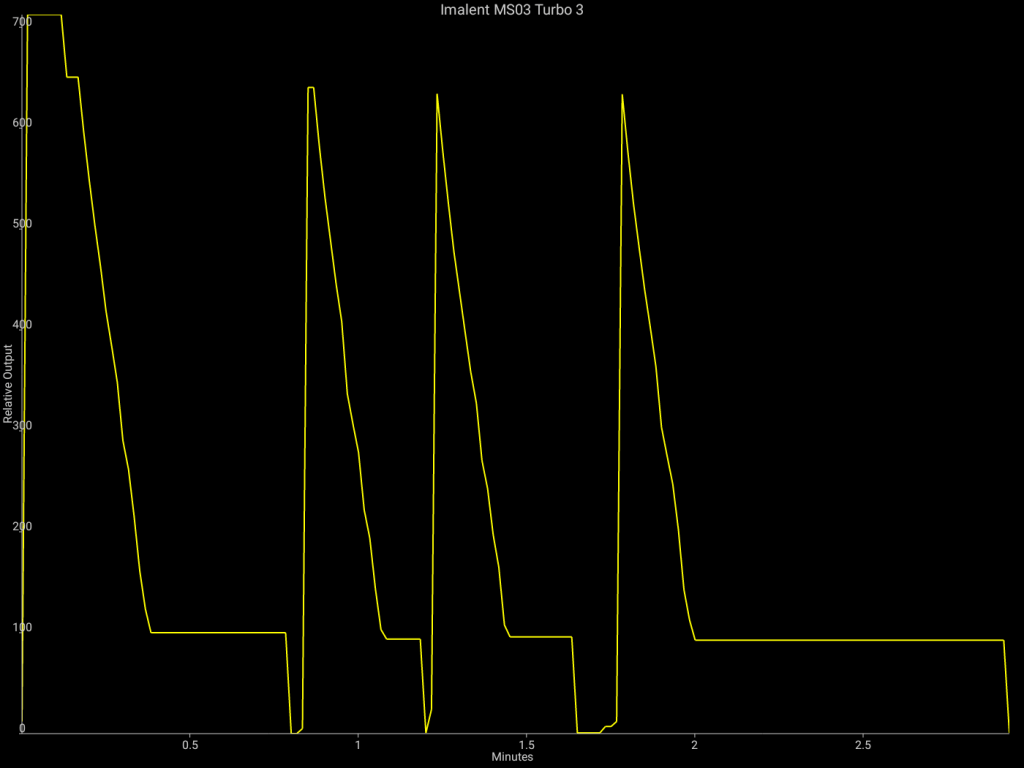Click the Minutes x-axis label
The height and width of the screenshot is (768, 1024).
click(512, 757)
